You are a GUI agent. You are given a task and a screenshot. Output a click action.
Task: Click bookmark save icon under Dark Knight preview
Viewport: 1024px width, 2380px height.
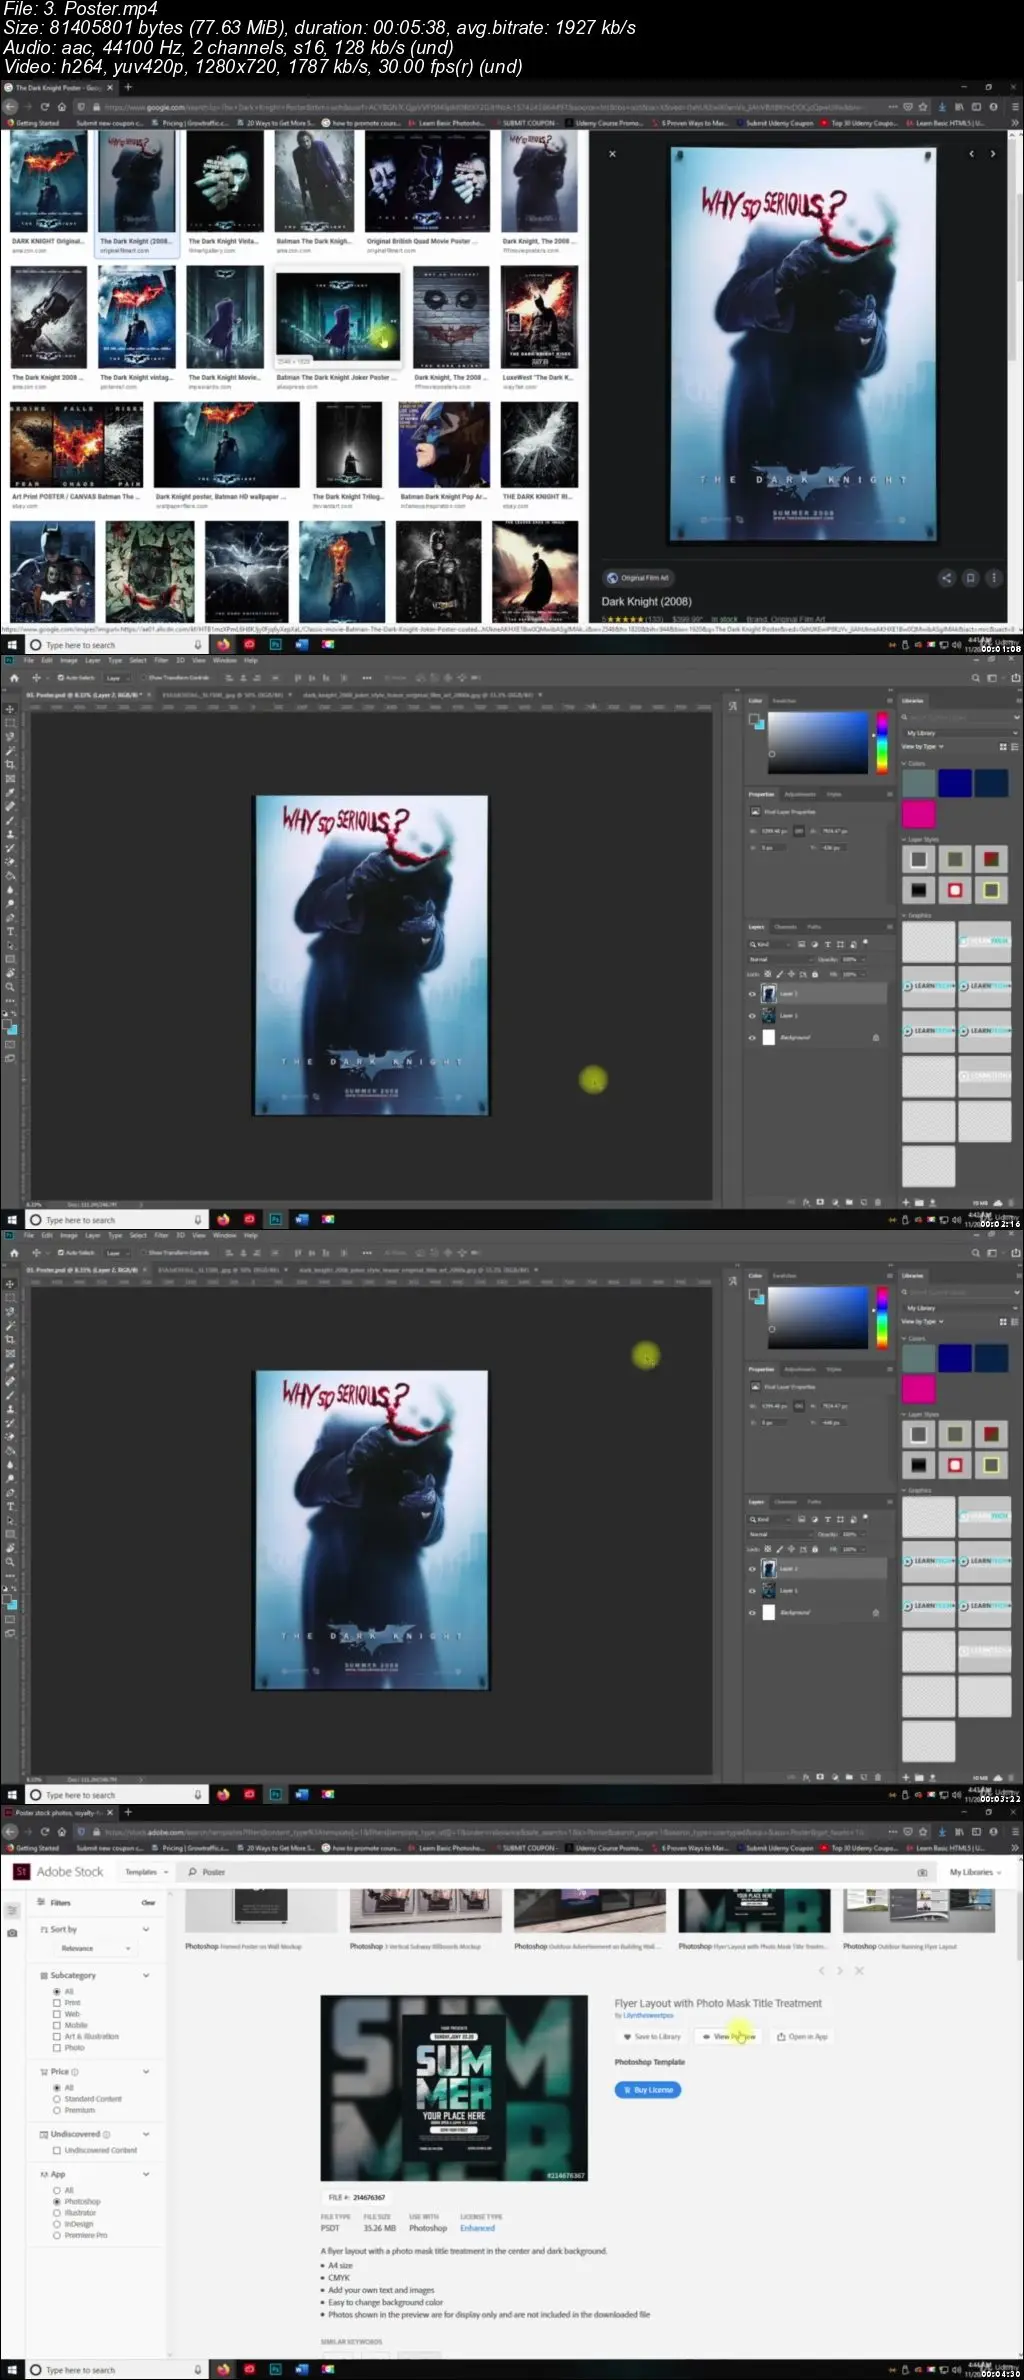pyautogui.click(x=969, y=578)
